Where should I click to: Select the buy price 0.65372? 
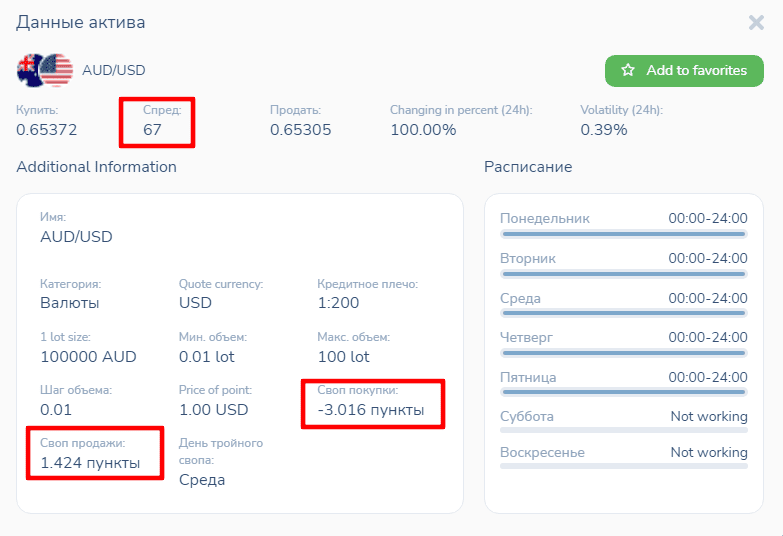46,130
